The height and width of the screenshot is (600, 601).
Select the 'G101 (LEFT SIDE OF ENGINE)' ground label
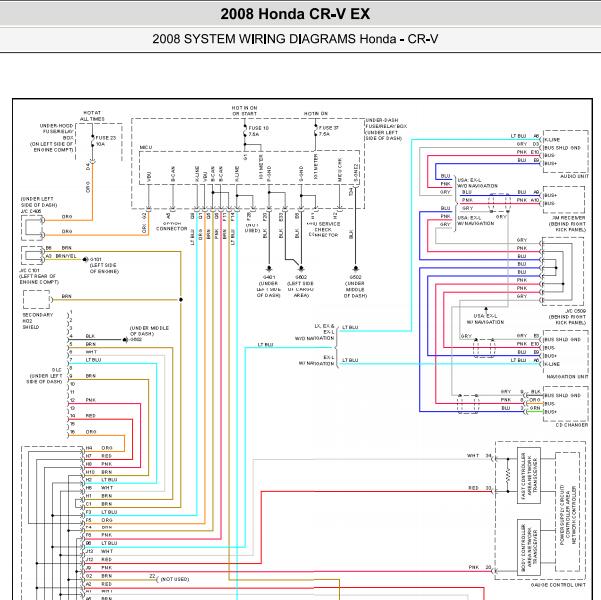(104, 265)
